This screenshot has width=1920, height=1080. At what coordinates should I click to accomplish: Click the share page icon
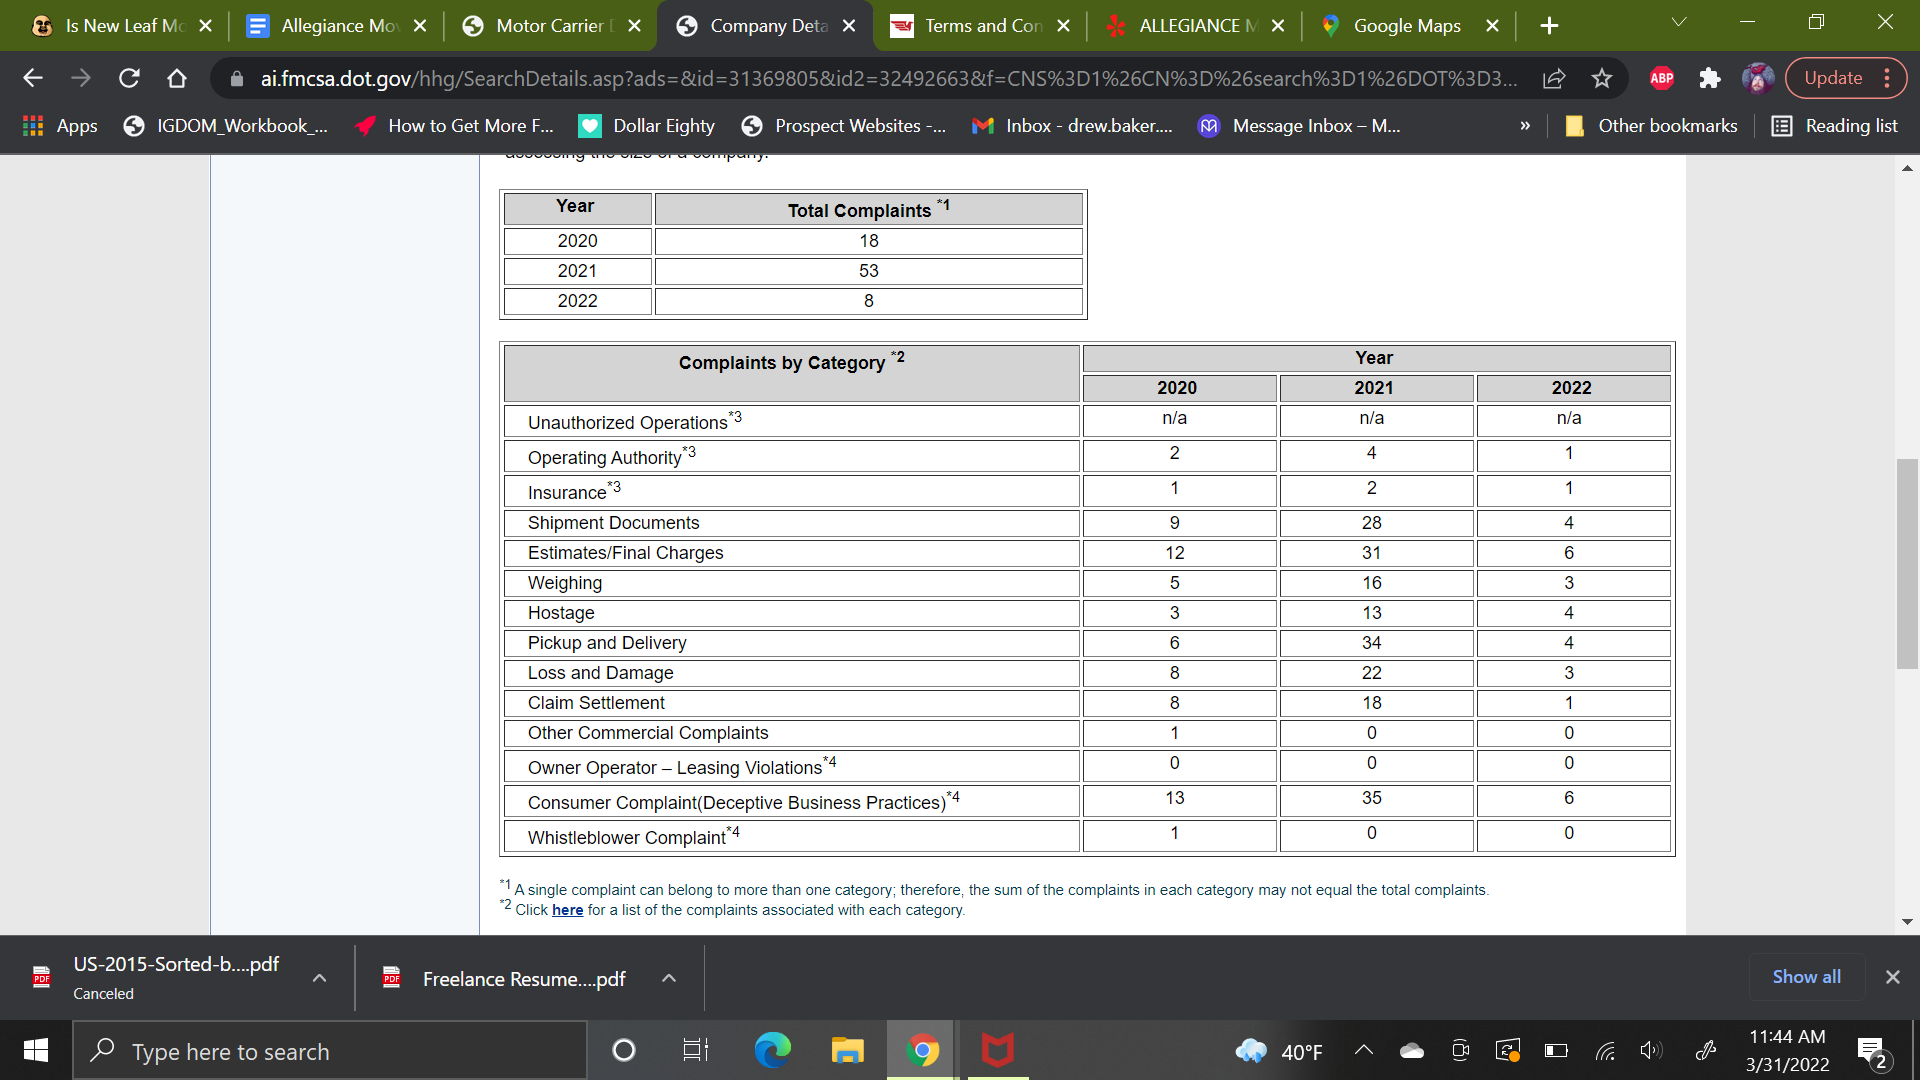click(x=1554, y=78)
